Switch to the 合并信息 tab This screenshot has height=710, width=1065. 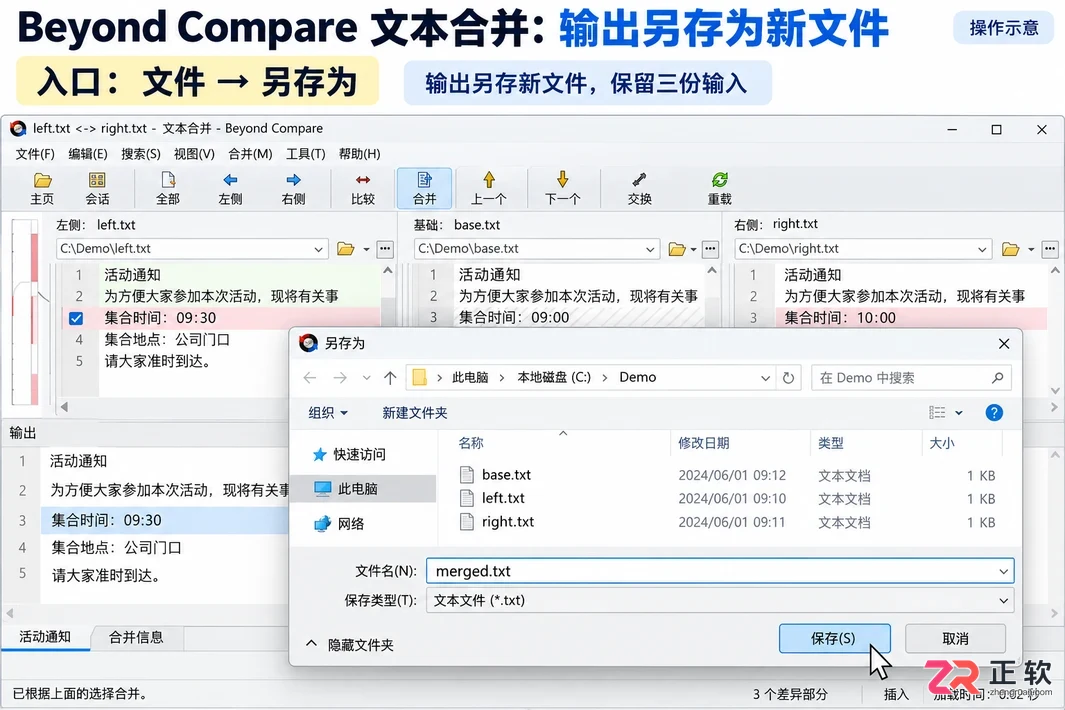(136, 637)
